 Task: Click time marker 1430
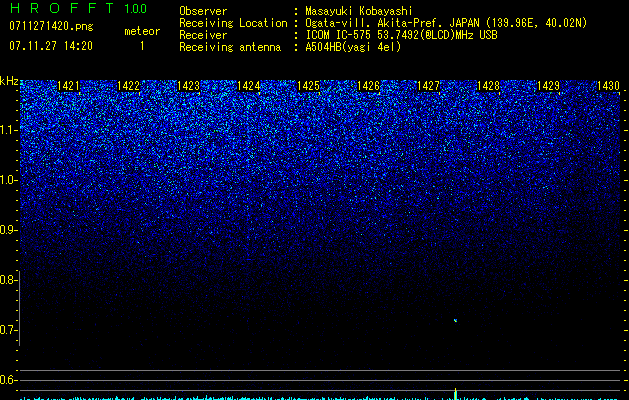click(609, 86)
